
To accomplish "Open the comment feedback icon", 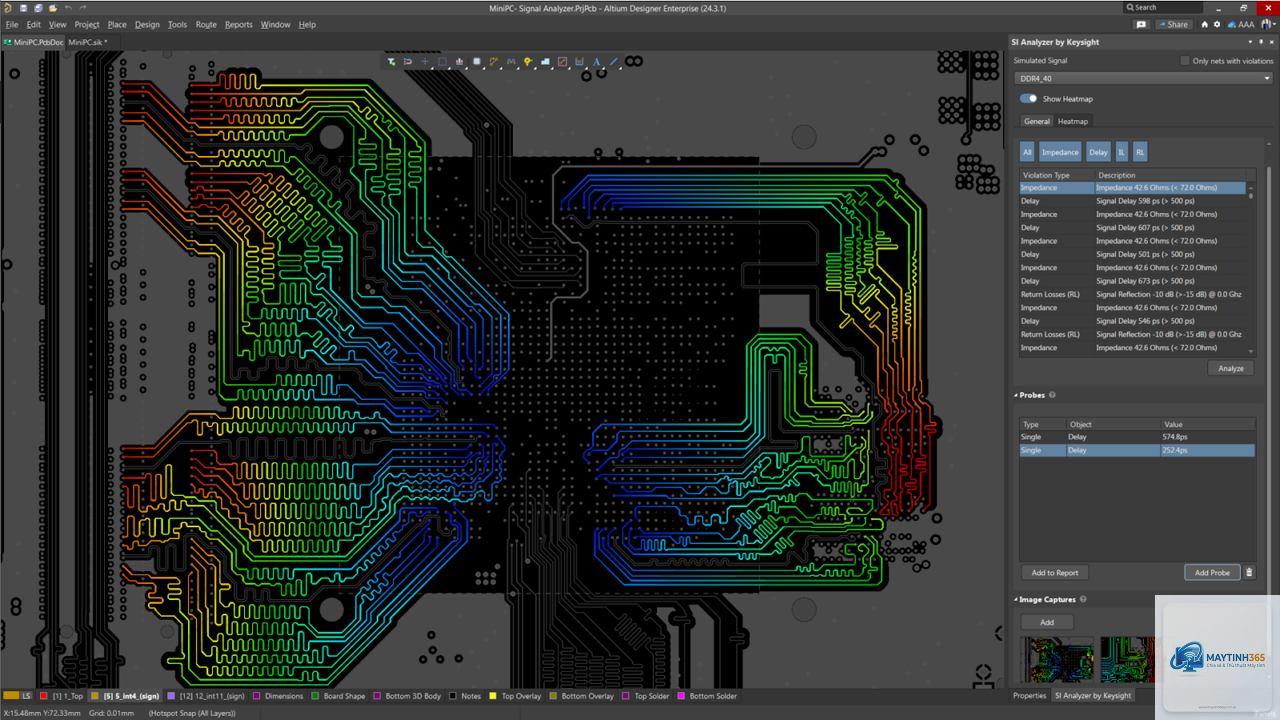I will 1141,24.
